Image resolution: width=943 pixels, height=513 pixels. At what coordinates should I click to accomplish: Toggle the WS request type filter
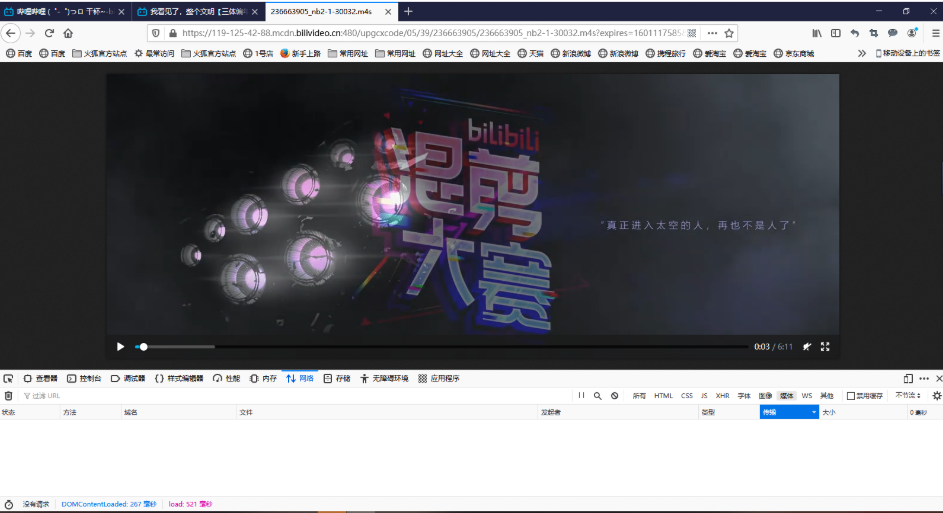(806, 396)
